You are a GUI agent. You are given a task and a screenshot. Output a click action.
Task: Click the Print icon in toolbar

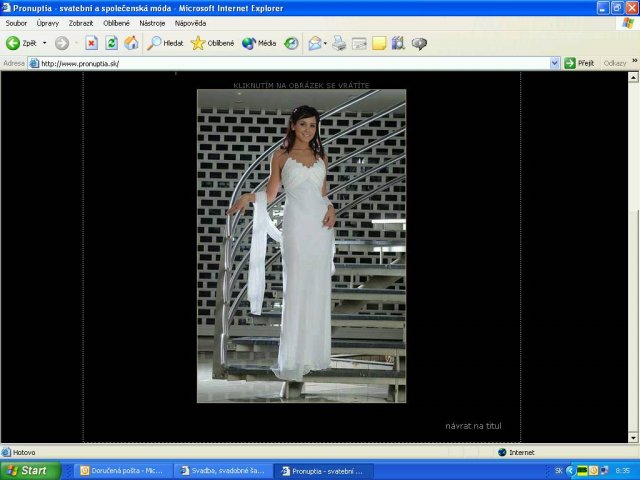tap(339, 43)
